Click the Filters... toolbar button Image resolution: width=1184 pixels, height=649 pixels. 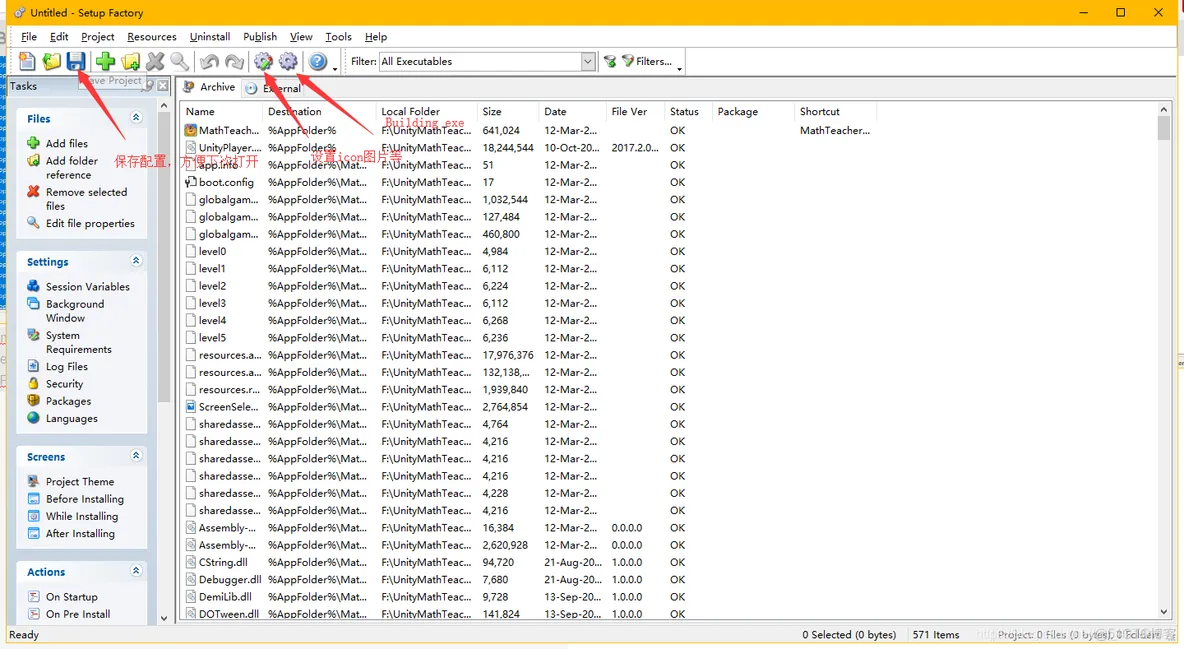tap(647, 61)
